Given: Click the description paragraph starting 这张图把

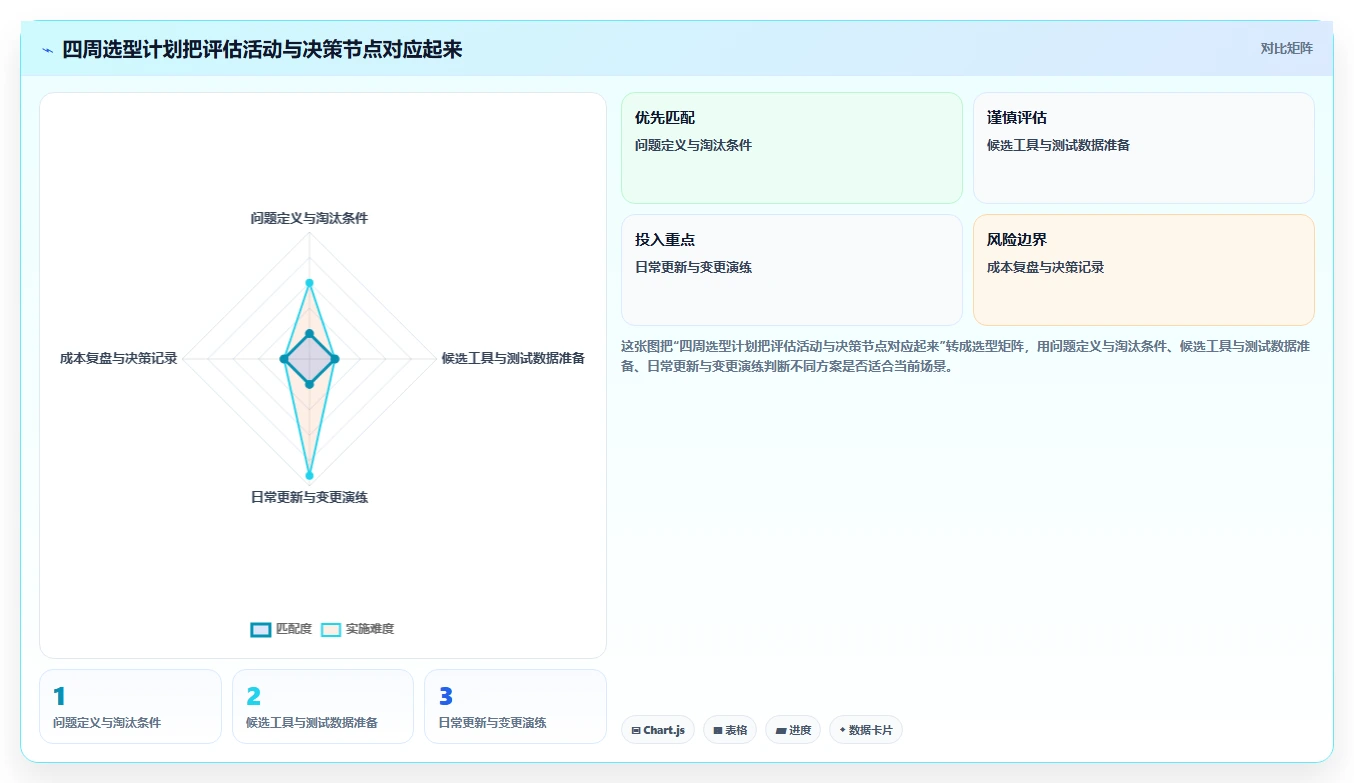Looking at the screenshot, I should click(967, 356).
